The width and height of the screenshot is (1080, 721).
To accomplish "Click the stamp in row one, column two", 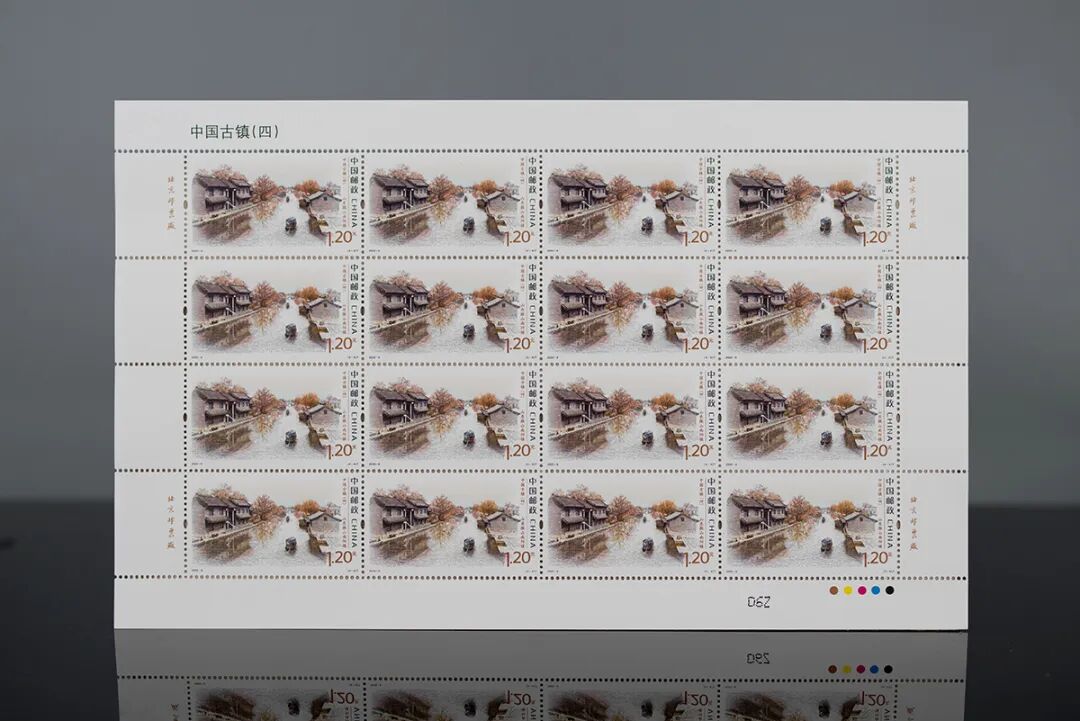I will [453, 203].
